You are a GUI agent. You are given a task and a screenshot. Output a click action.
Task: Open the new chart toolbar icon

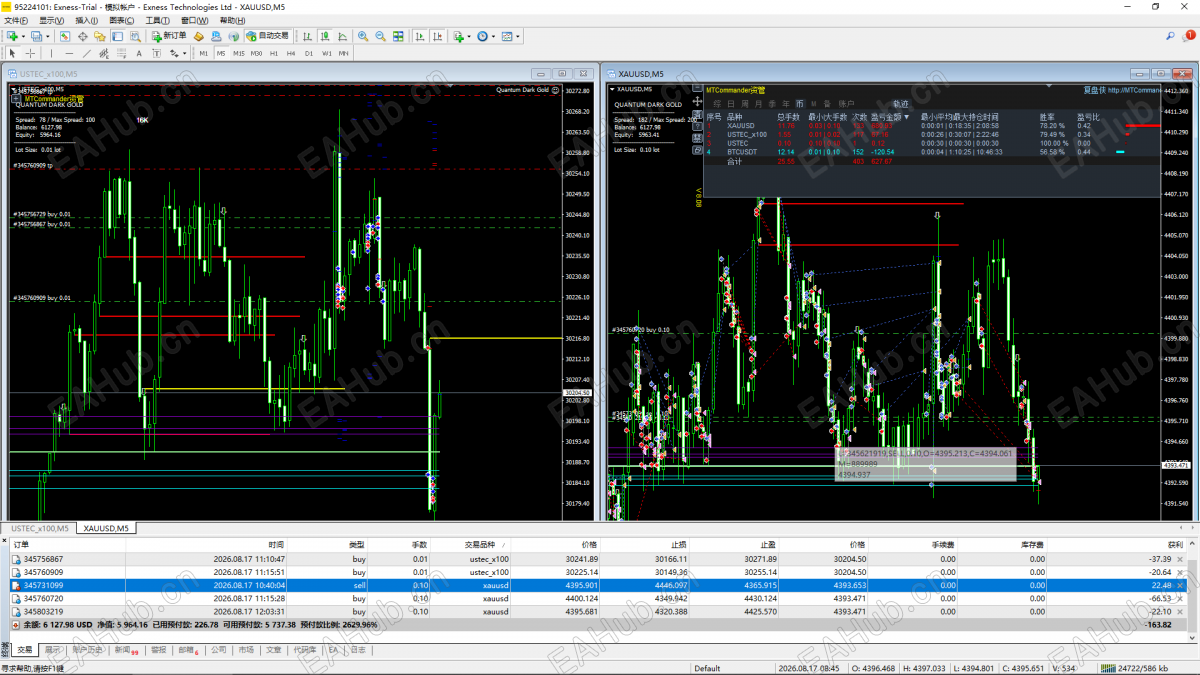(x=12, y=36)
